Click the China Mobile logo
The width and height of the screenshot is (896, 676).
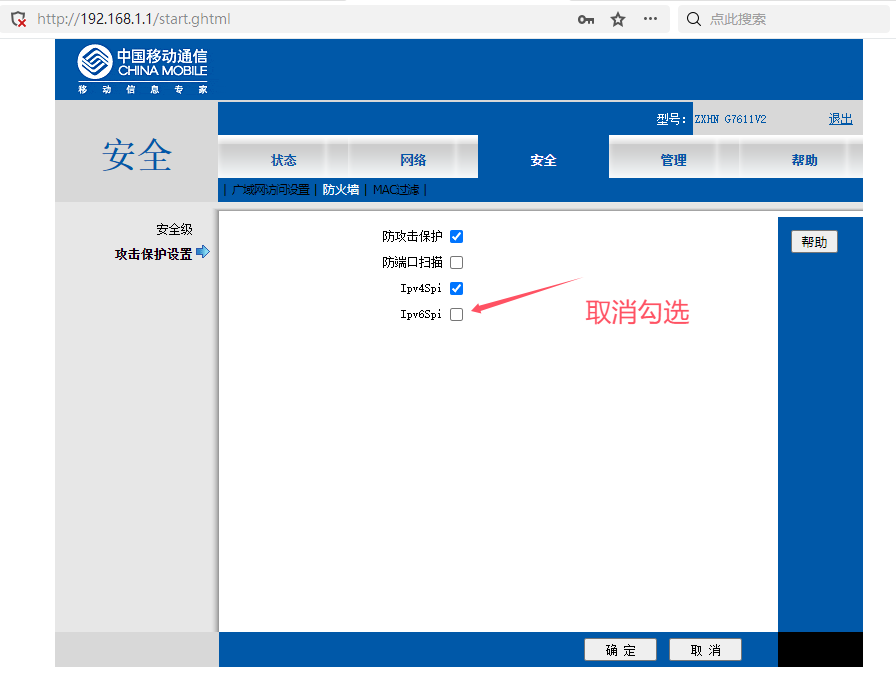(x=142, y=68)
